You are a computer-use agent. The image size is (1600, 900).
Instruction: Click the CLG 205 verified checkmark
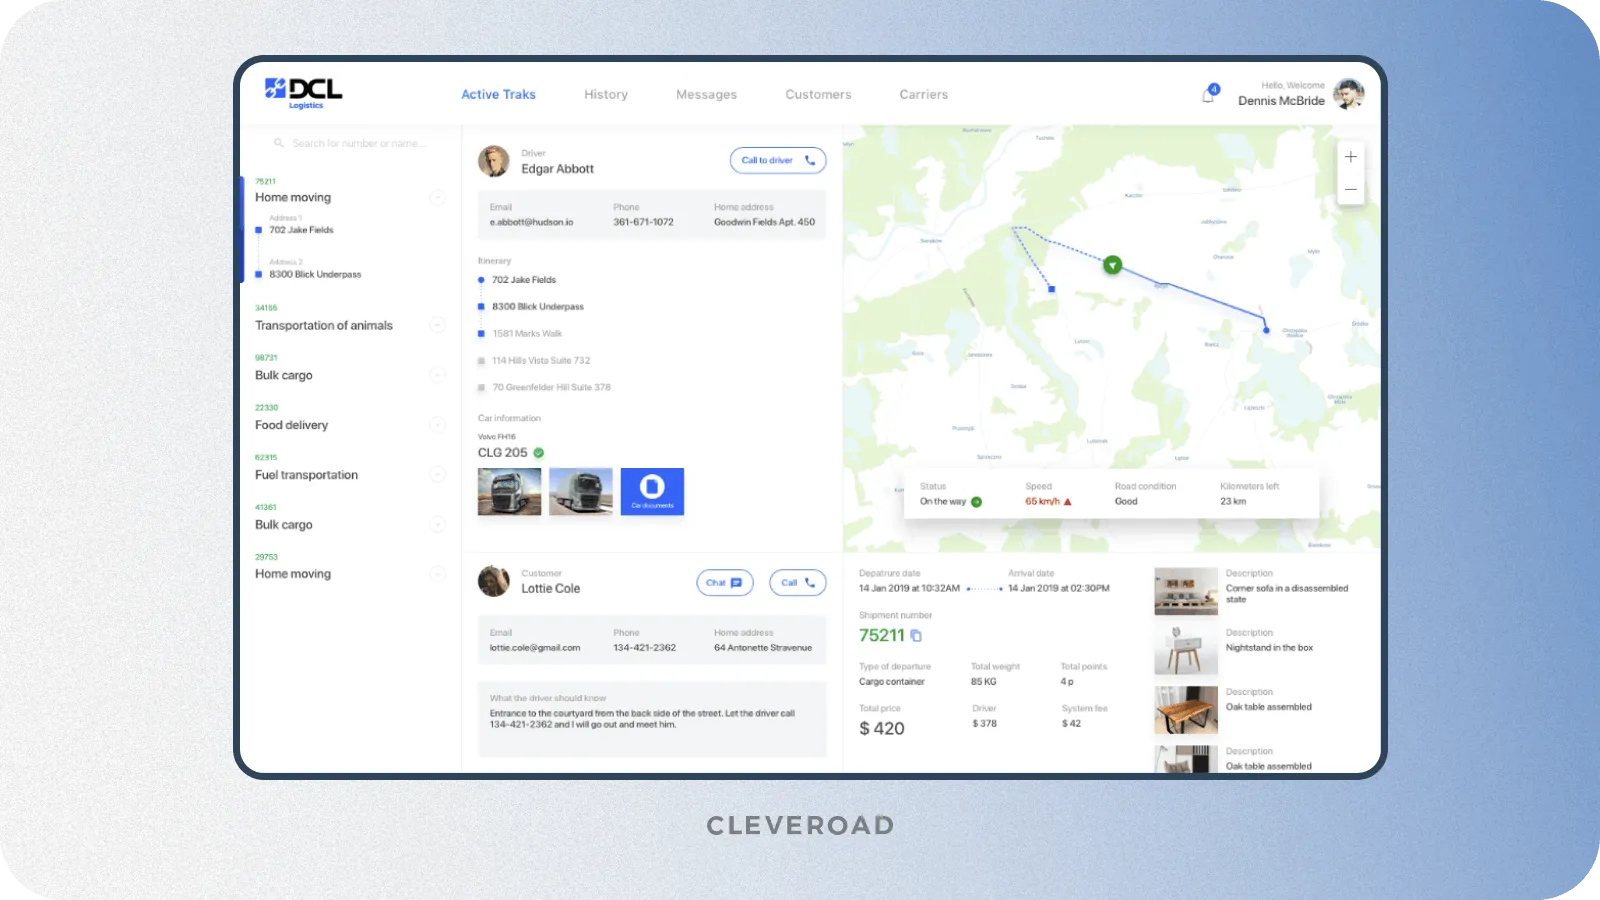pyautogui.click(x=538, y=453)
